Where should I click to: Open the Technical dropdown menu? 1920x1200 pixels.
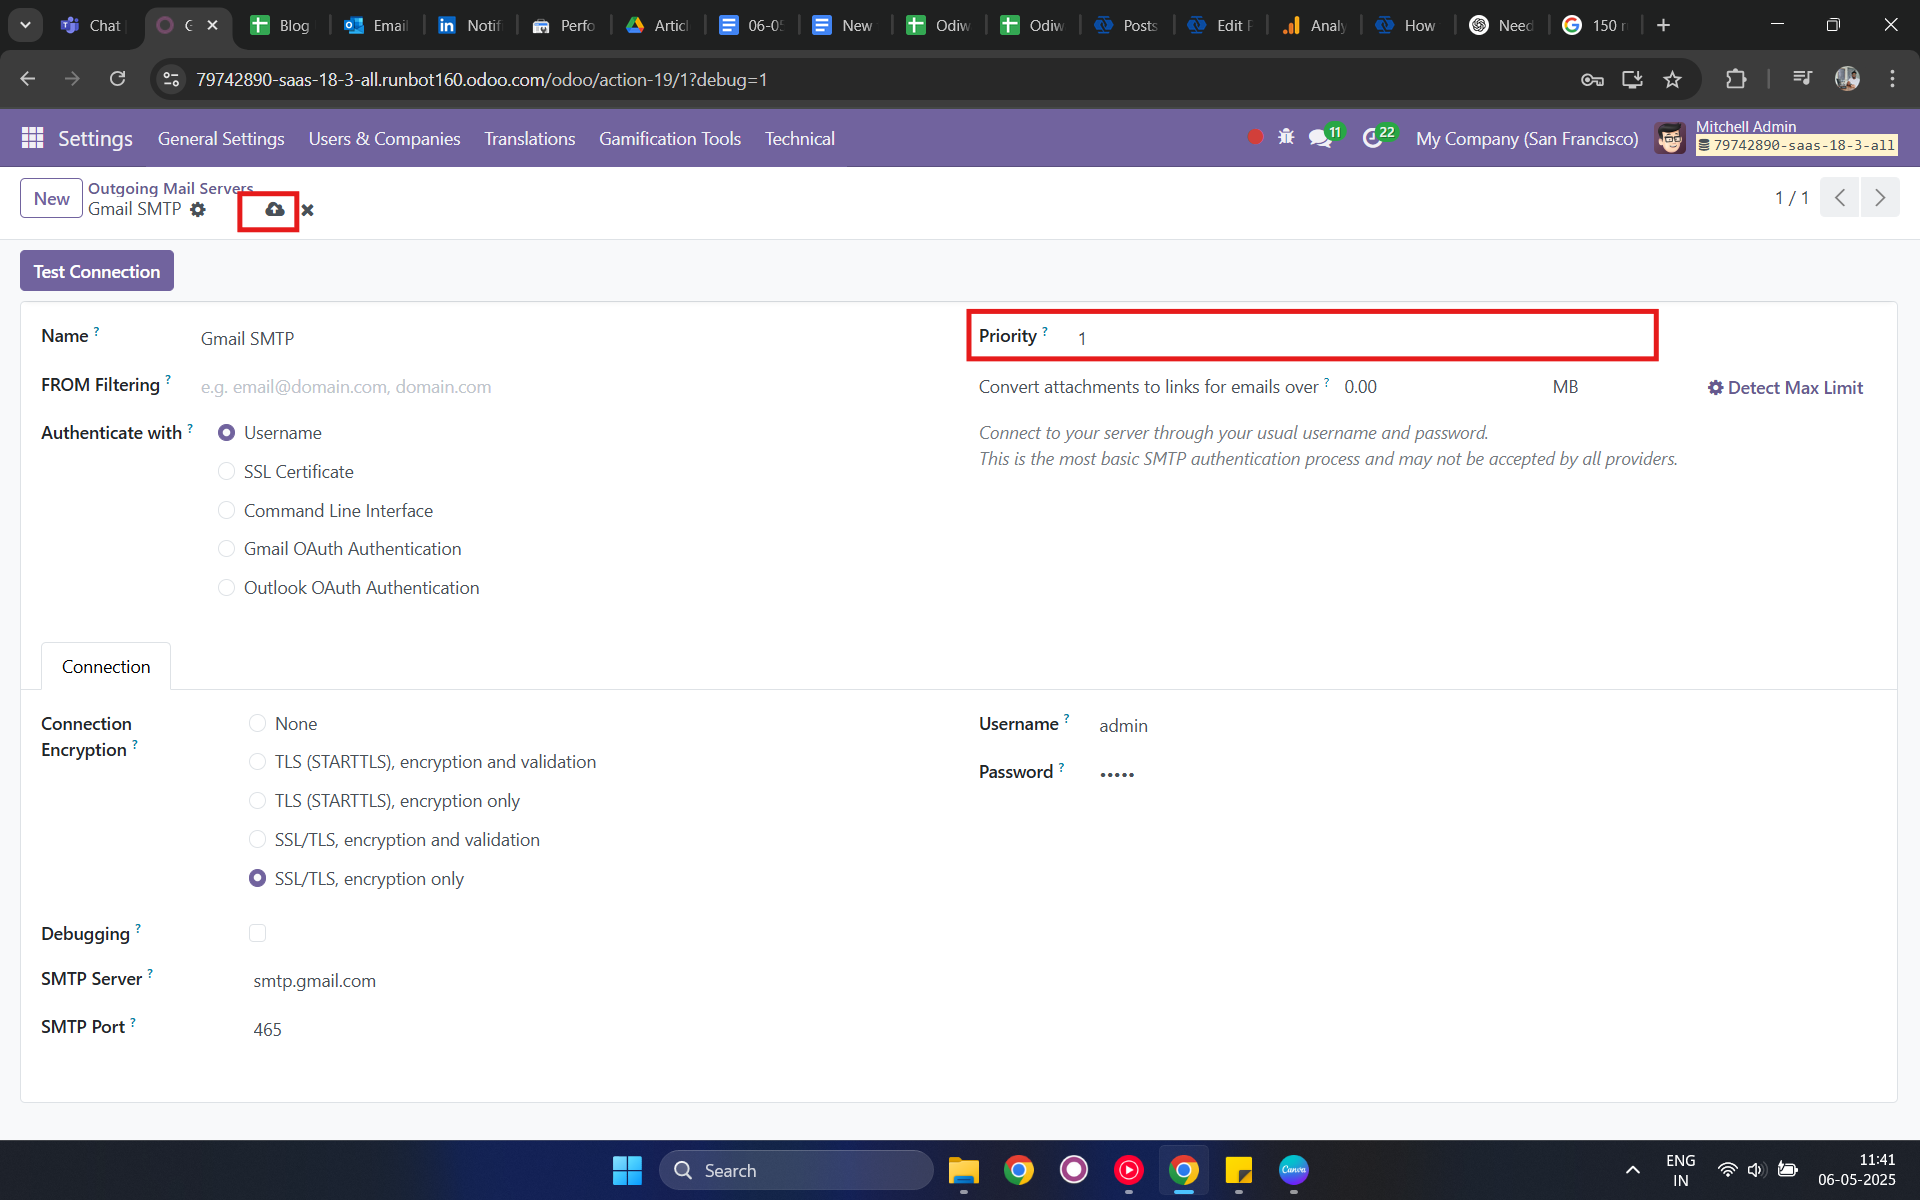799,139
